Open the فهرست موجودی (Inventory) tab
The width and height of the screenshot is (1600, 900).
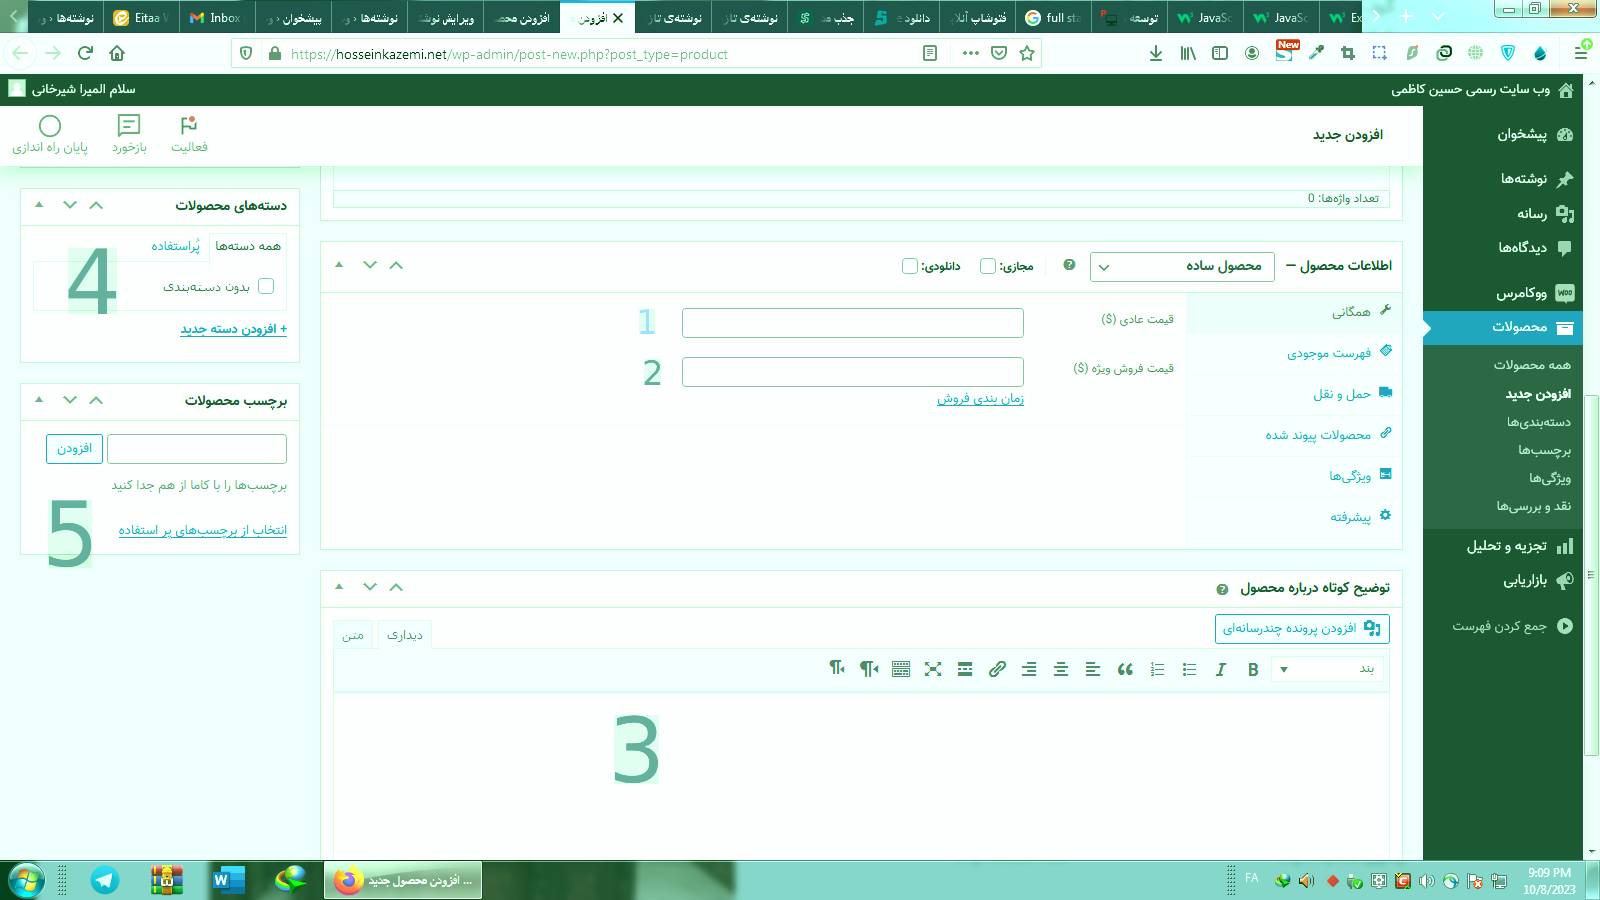pyautogui.click(x=1294, y=353)
